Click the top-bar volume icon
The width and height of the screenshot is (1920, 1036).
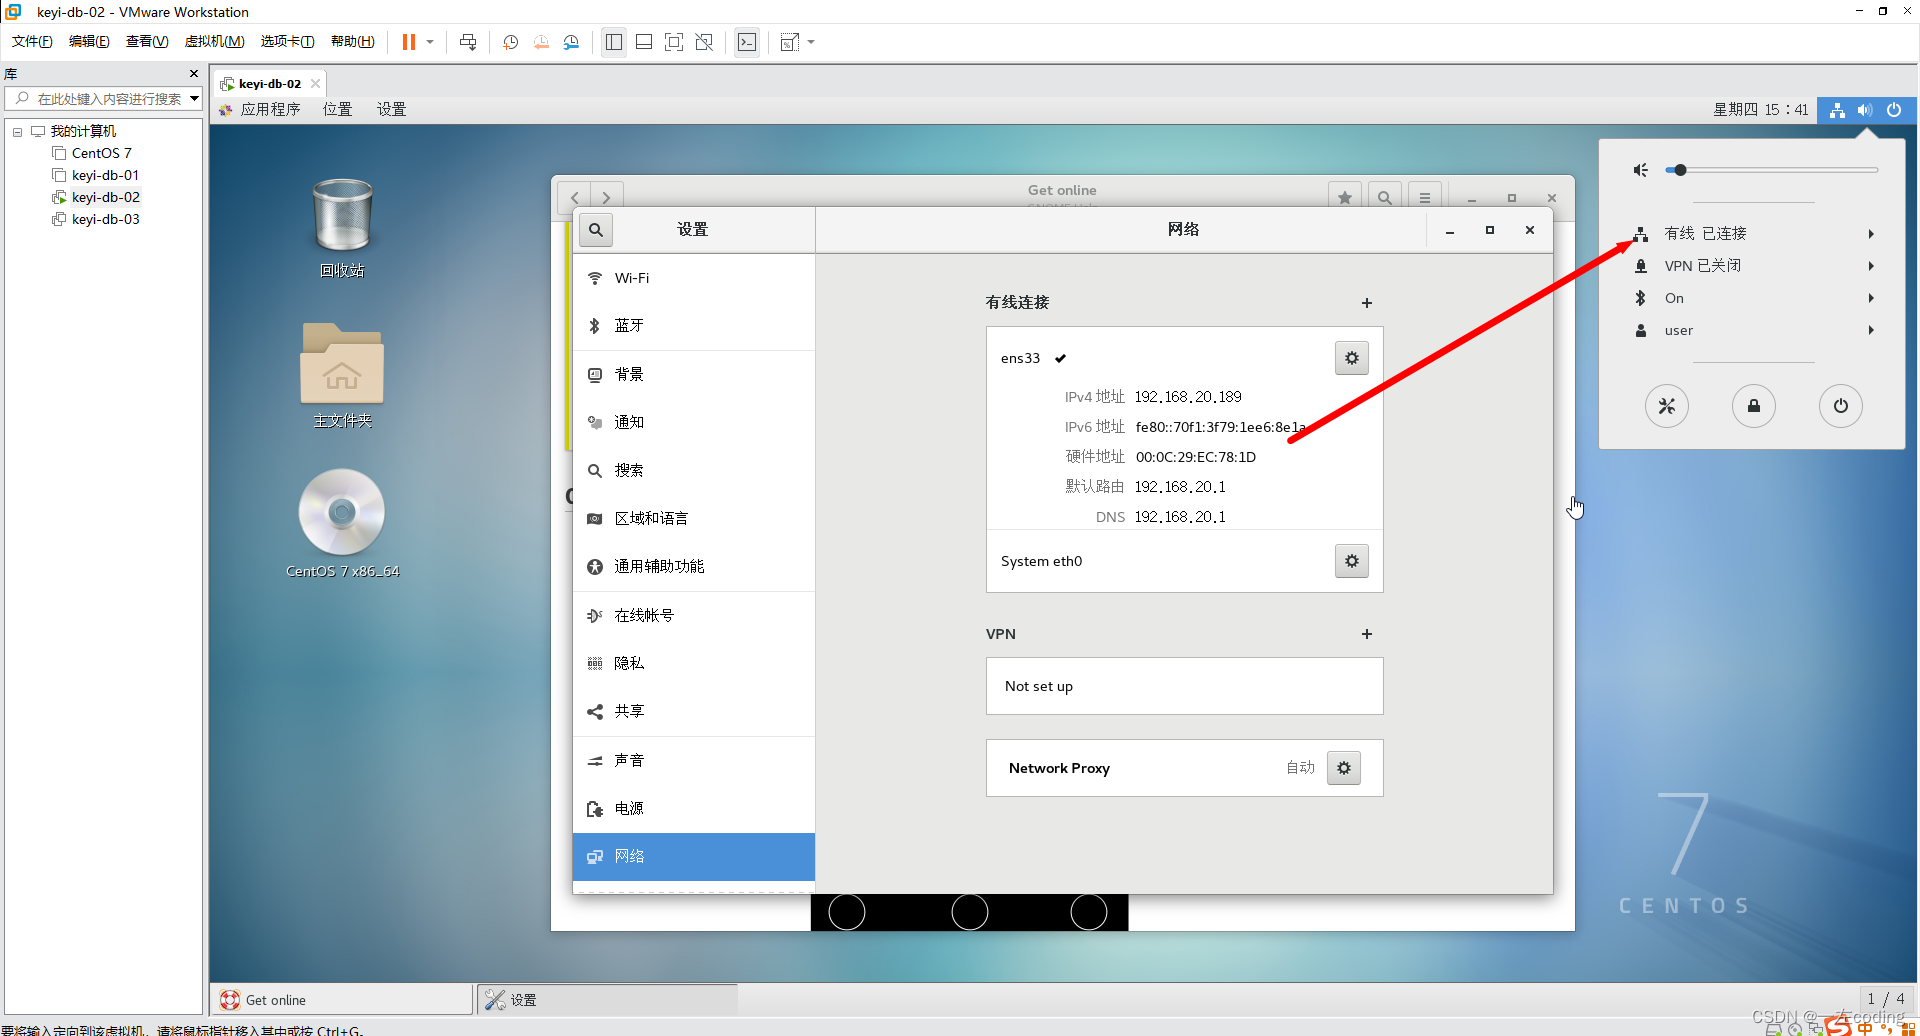(x=1865, y=110)
